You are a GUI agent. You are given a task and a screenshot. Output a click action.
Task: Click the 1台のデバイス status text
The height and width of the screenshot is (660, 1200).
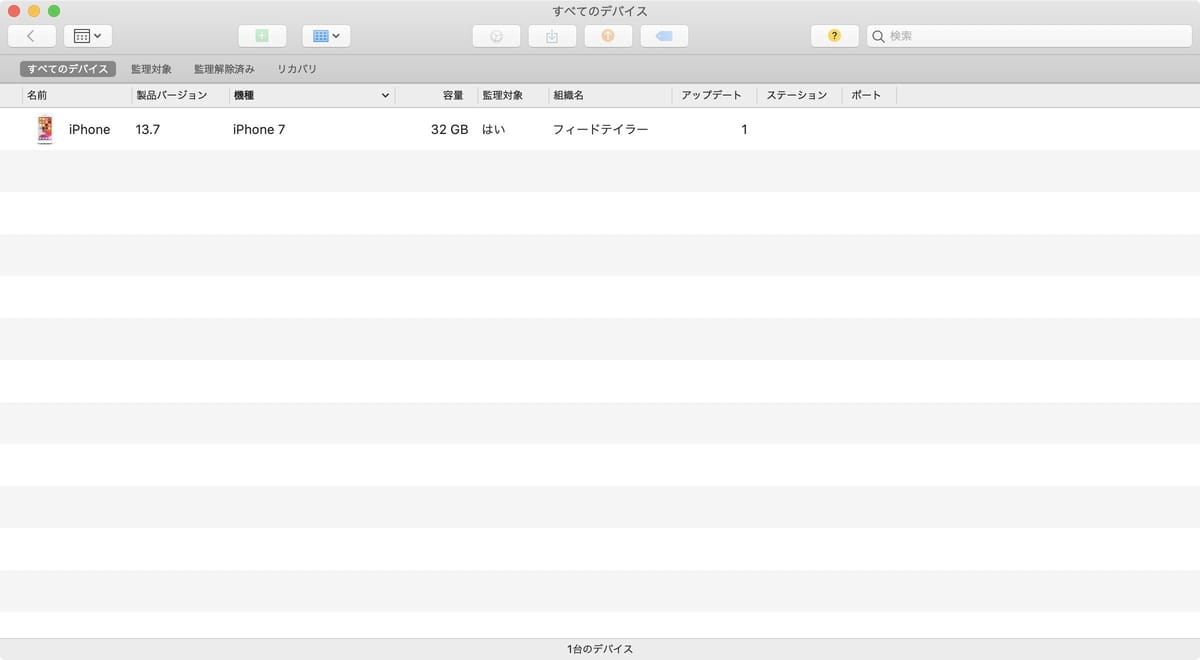coord(600,650)
